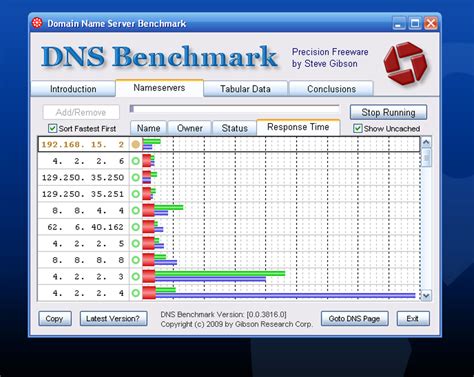This screenshot has width=474, height=377.
Task: Toggle the Sort Fastest First checkbox
Action: (x=52, y=128)
